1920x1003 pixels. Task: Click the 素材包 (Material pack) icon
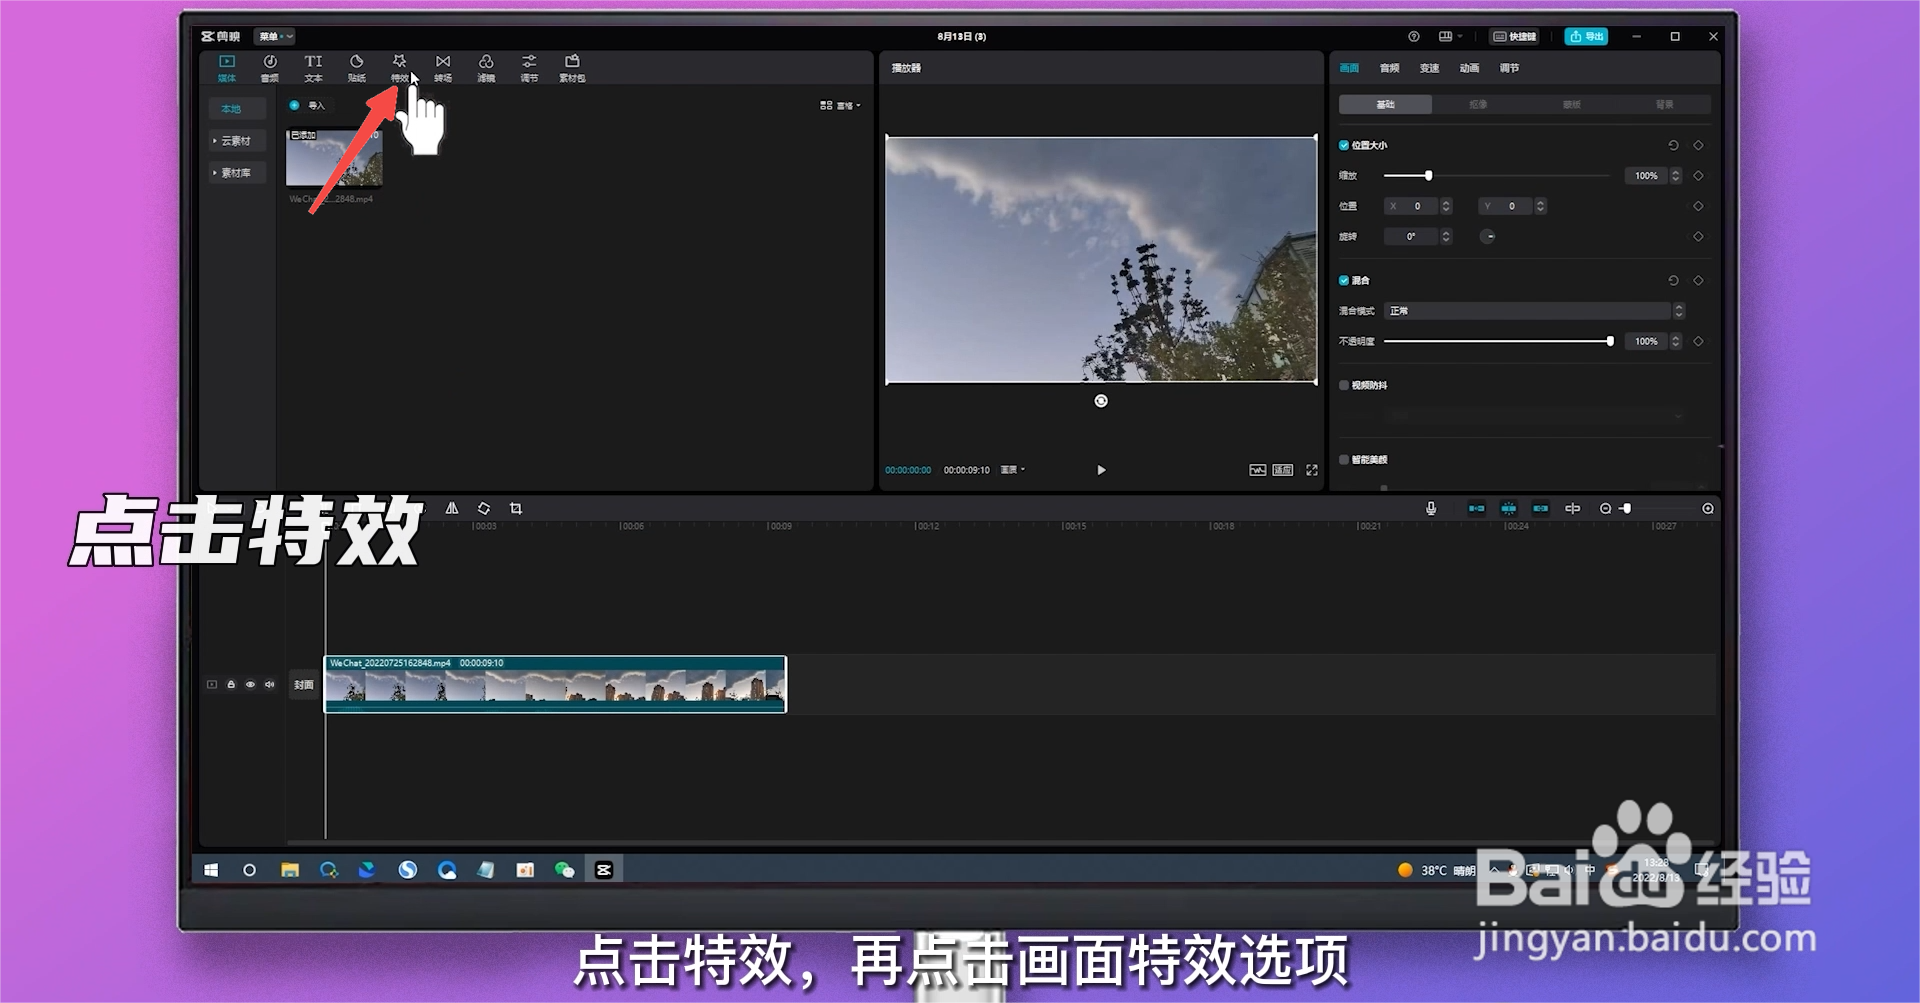[571, 67]
